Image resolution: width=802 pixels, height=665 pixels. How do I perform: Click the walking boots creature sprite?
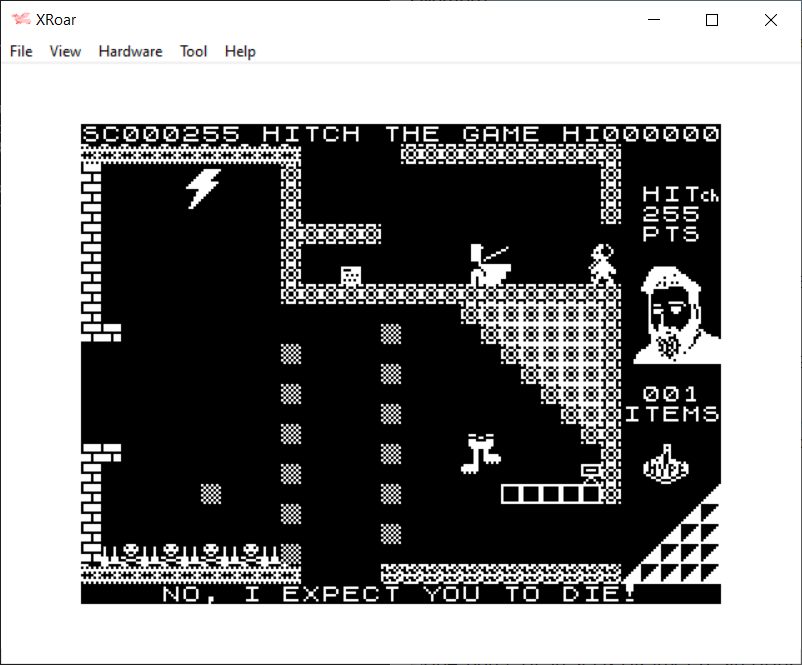[481, 452]
